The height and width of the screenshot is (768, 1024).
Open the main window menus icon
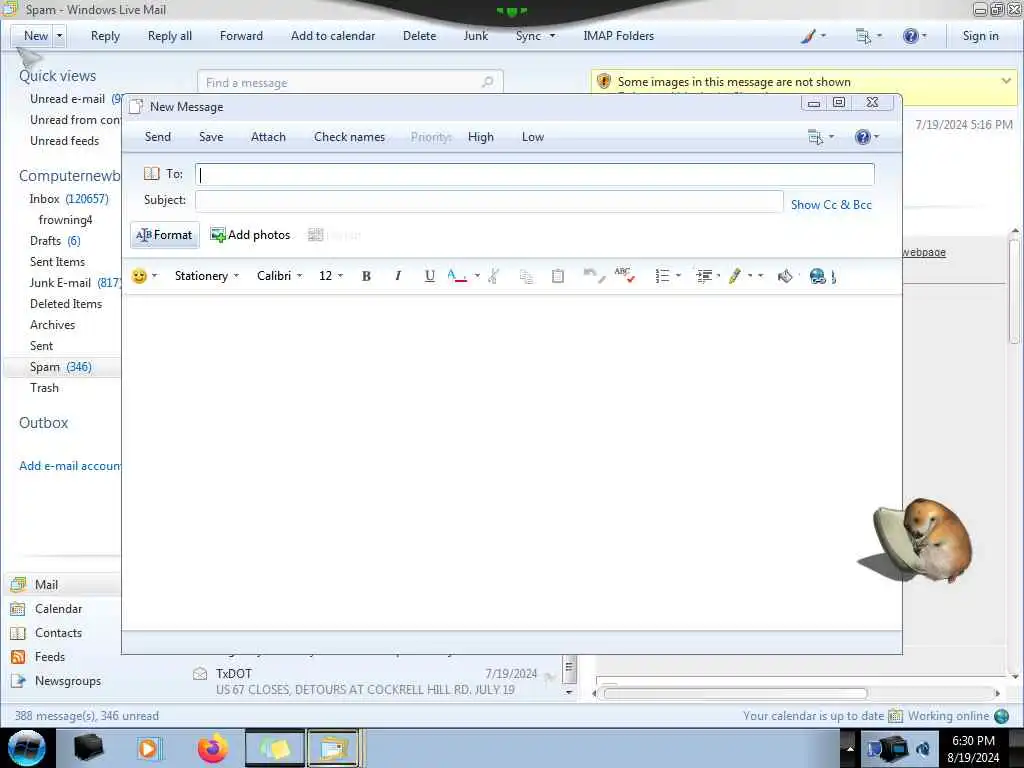863,36
